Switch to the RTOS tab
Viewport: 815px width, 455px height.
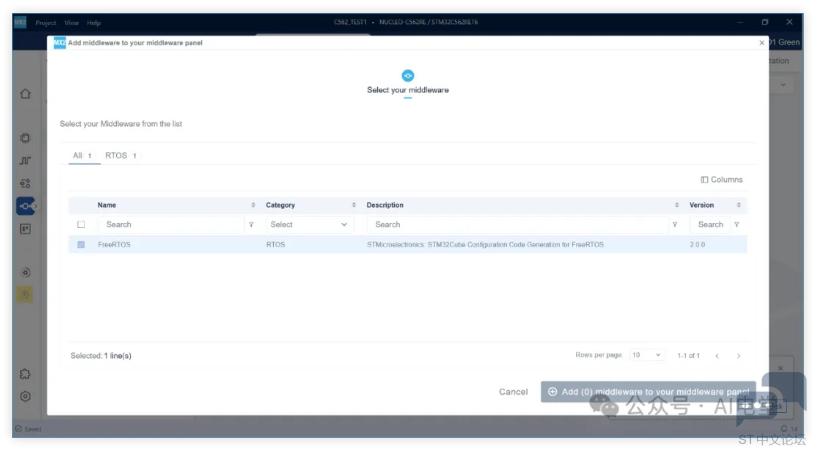(120, 156)
